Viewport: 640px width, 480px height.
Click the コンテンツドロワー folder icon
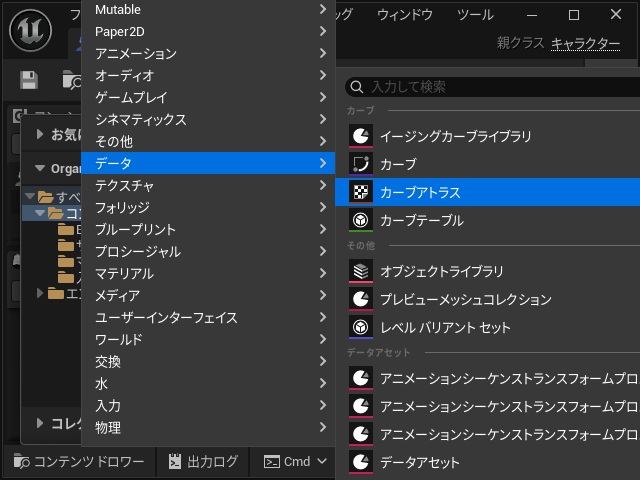coord(22,462)
